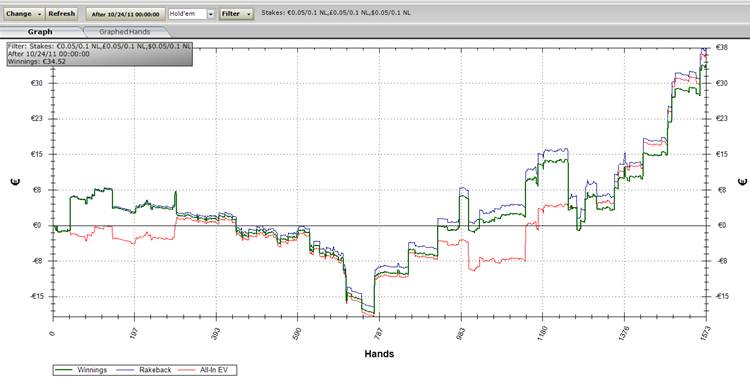Select the red All-In EV legend entry

[x=208, y=370]
